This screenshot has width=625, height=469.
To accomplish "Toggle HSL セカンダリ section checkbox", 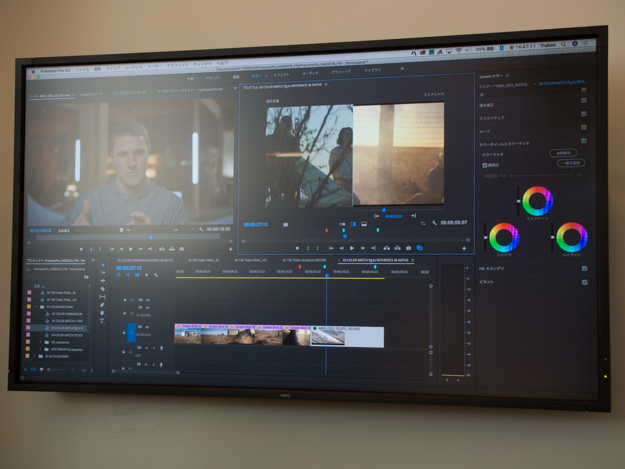I will point(584,269).
